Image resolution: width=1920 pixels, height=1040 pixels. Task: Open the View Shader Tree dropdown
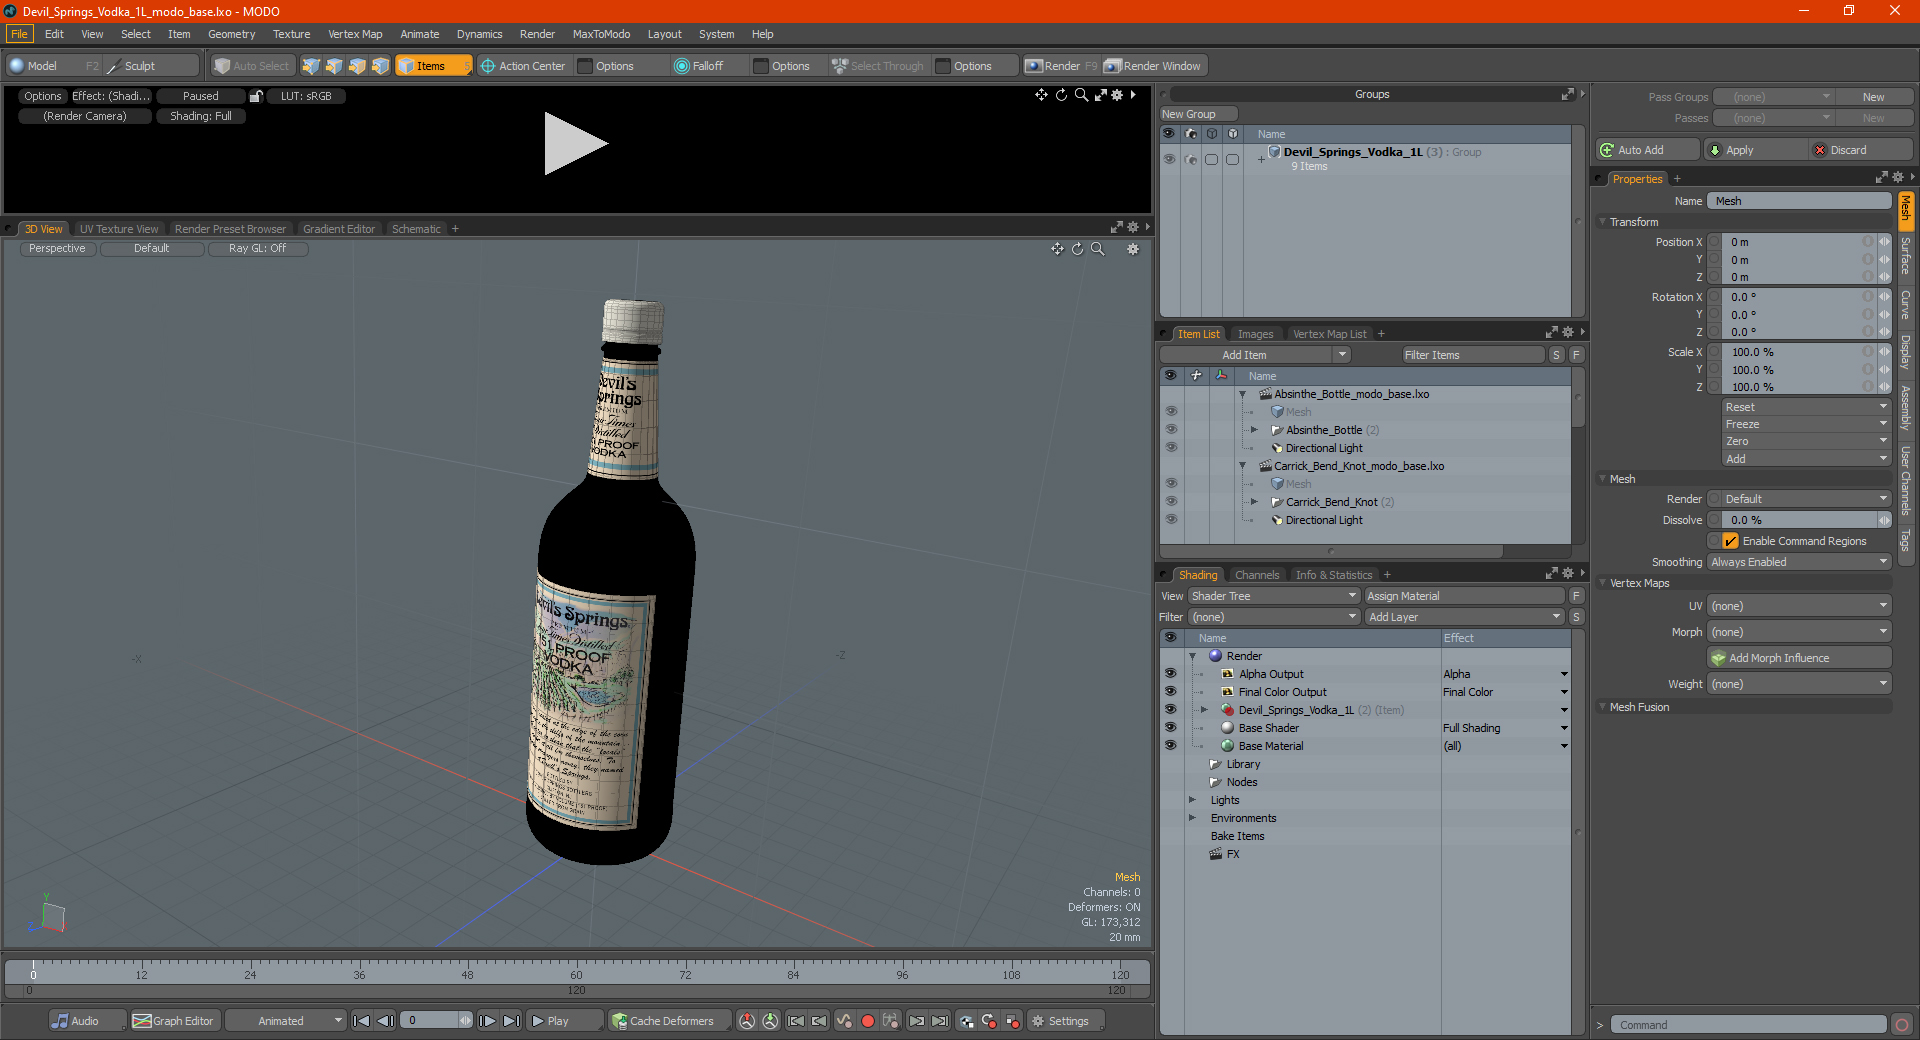[x=1273, y=596]
